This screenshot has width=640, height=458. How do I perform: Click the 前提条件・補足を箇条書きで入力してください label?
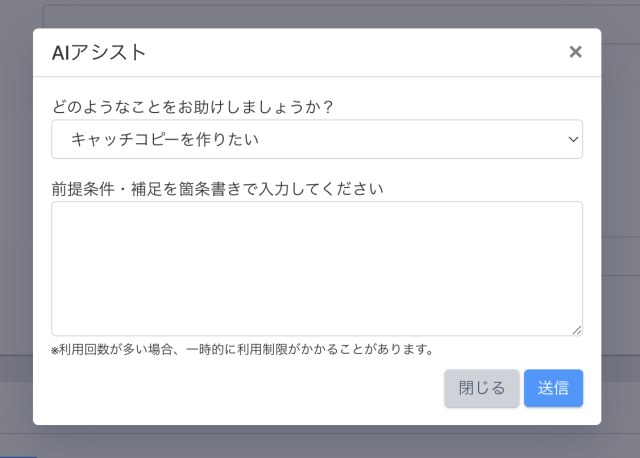point(218,187)
